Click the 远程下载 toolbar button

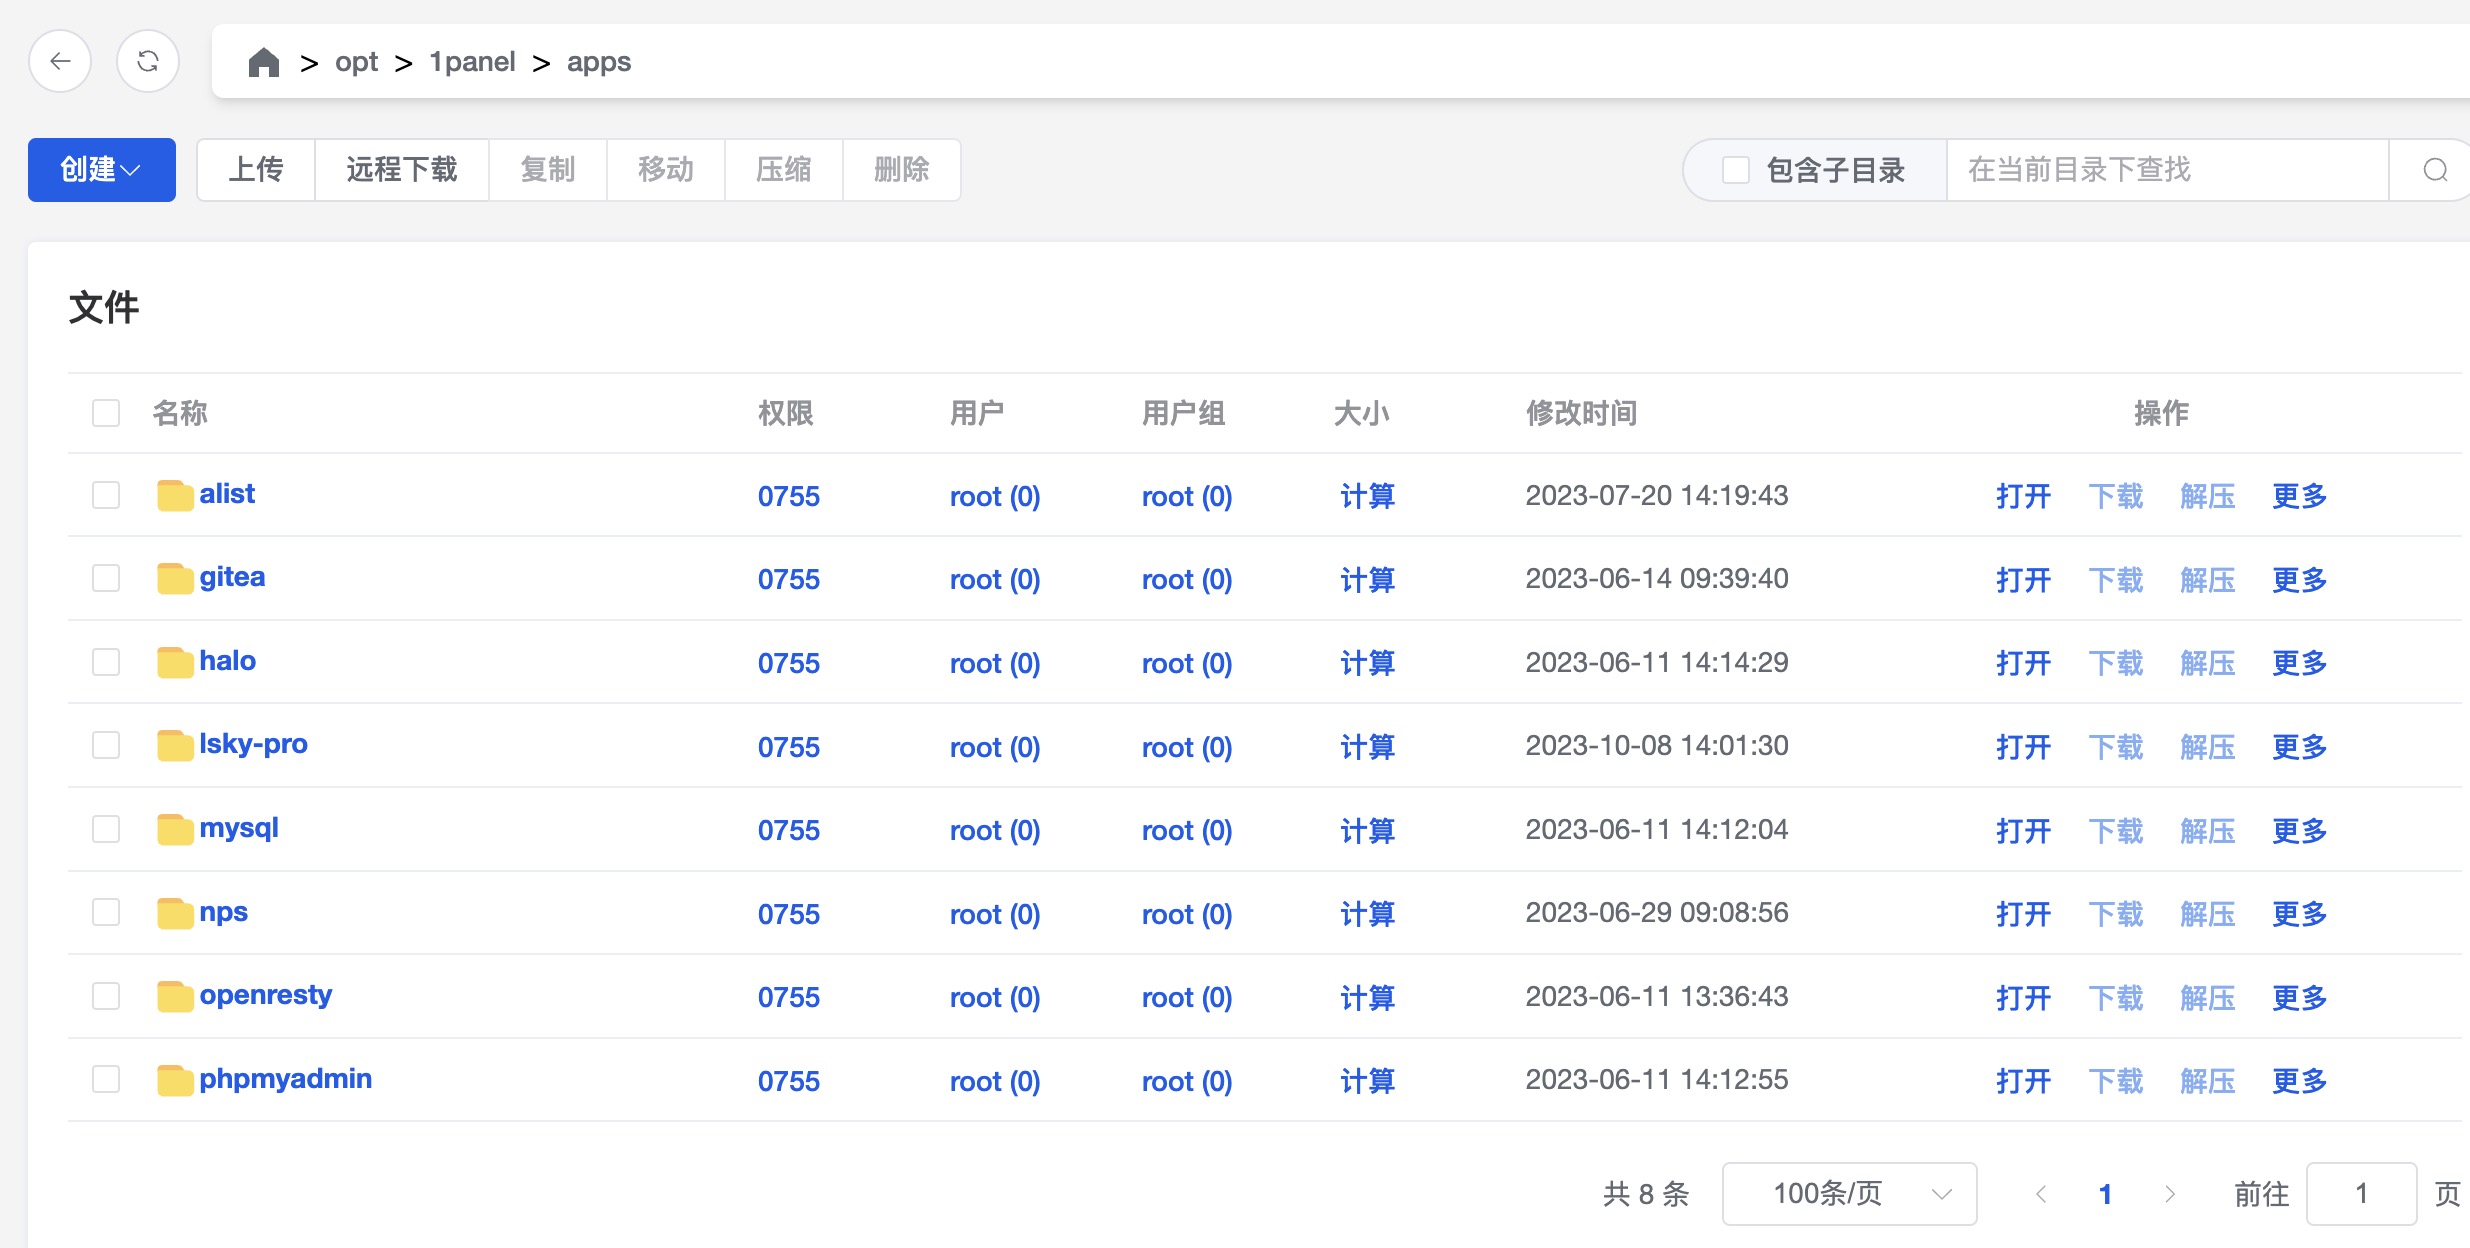pyautogui.click(x=402, y=170)
